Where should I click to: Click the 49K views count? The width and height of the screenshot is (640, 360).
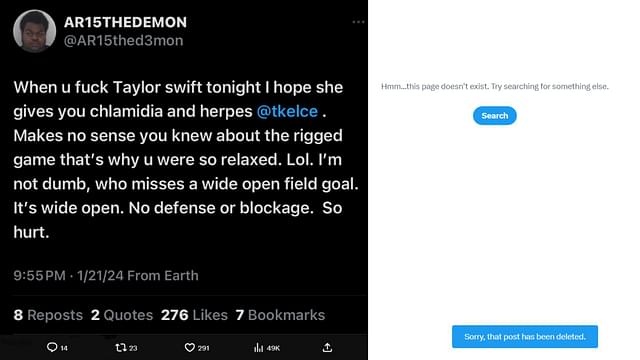click(273, 348)
